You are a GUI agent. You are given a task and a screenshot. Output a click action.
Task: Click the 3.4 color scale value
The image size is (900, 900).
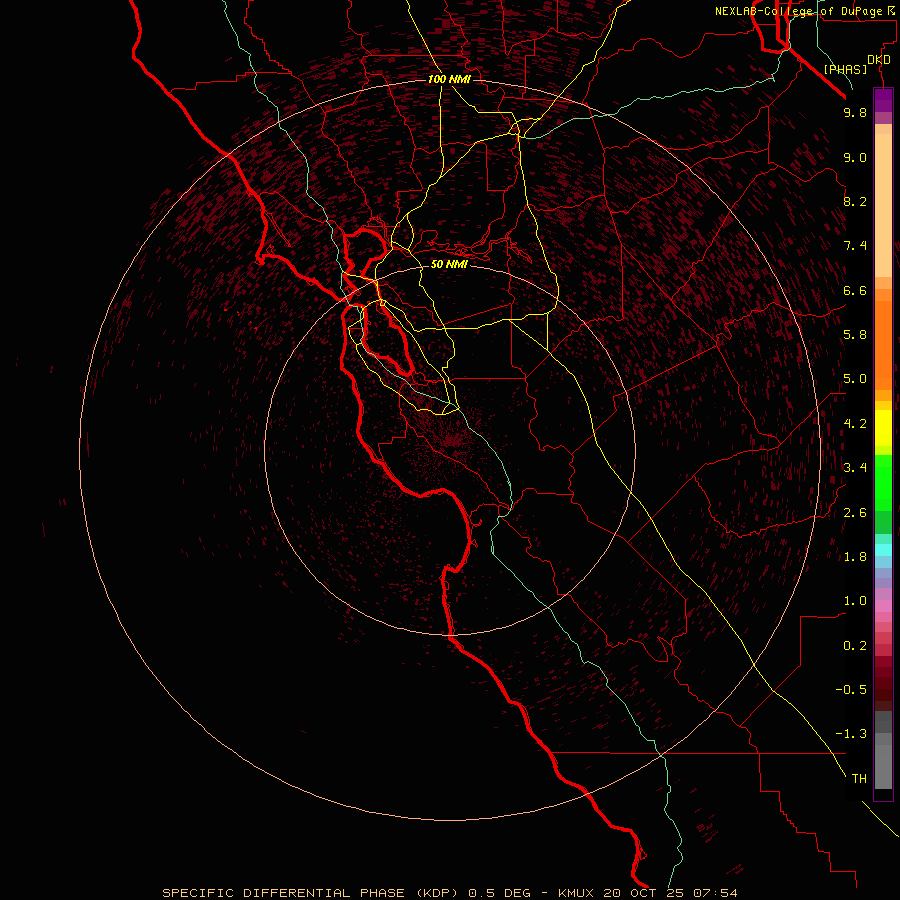(855, 467)
